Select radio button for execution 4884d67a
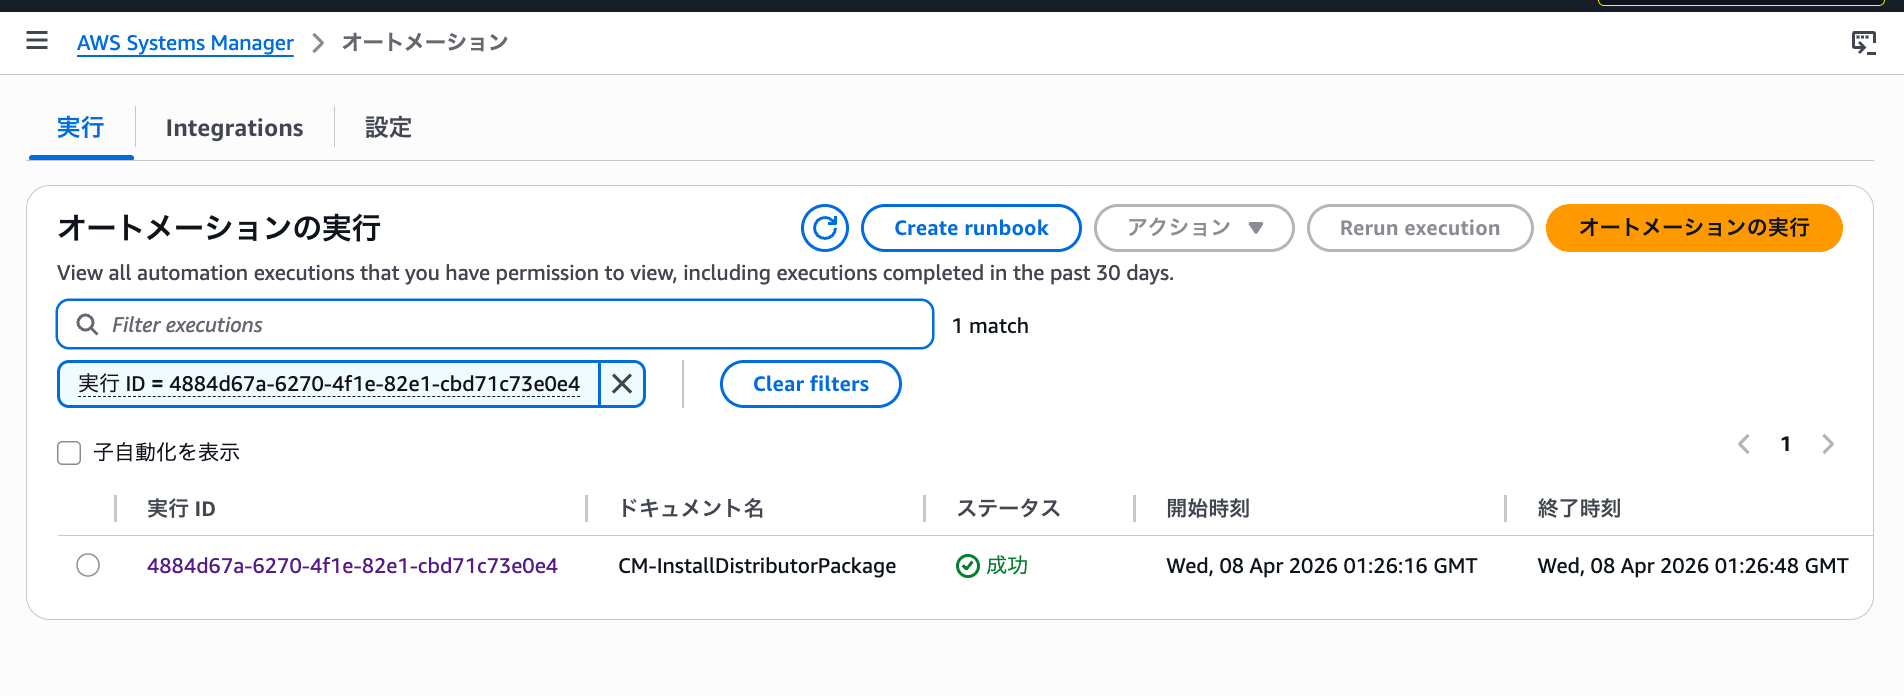The image size is (1904, 696). 88,565
